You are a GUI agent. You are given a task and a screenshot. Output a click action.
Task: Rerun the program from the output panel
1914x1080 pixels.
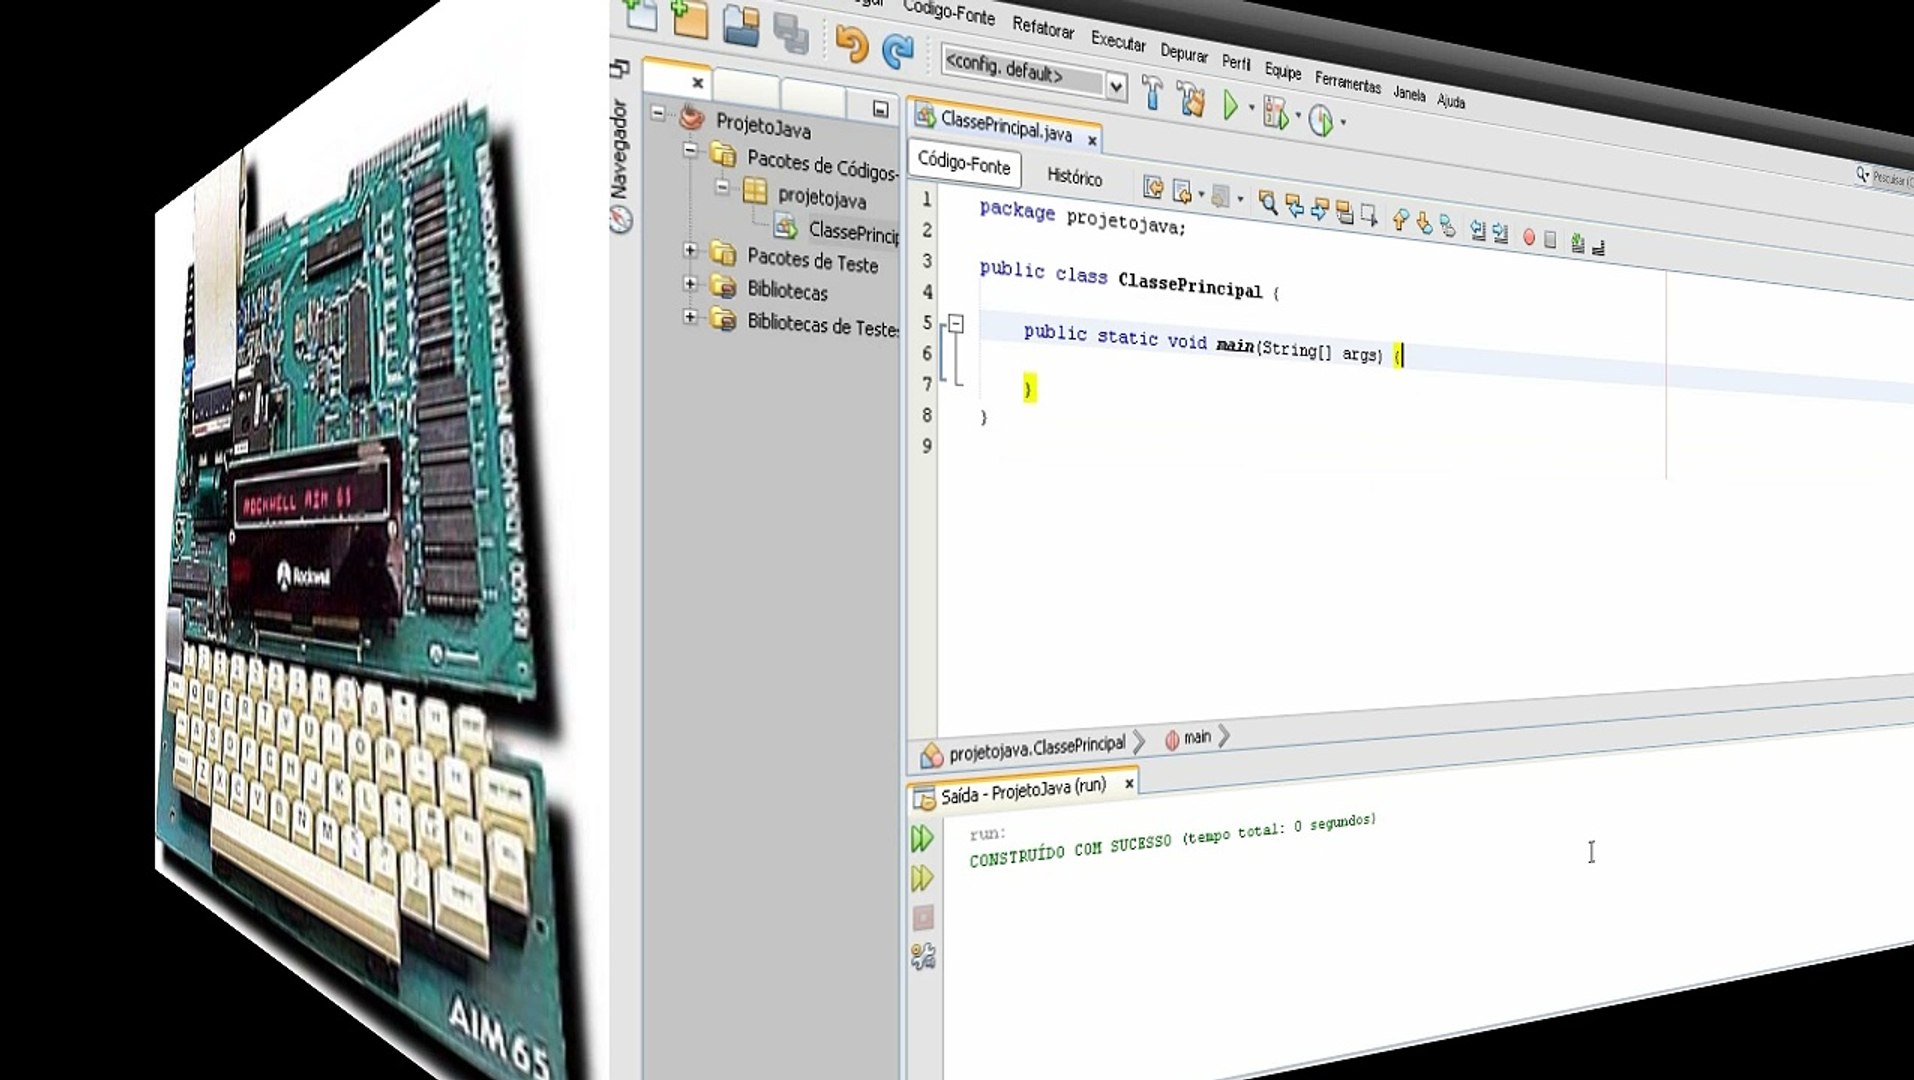click(922, 840)
